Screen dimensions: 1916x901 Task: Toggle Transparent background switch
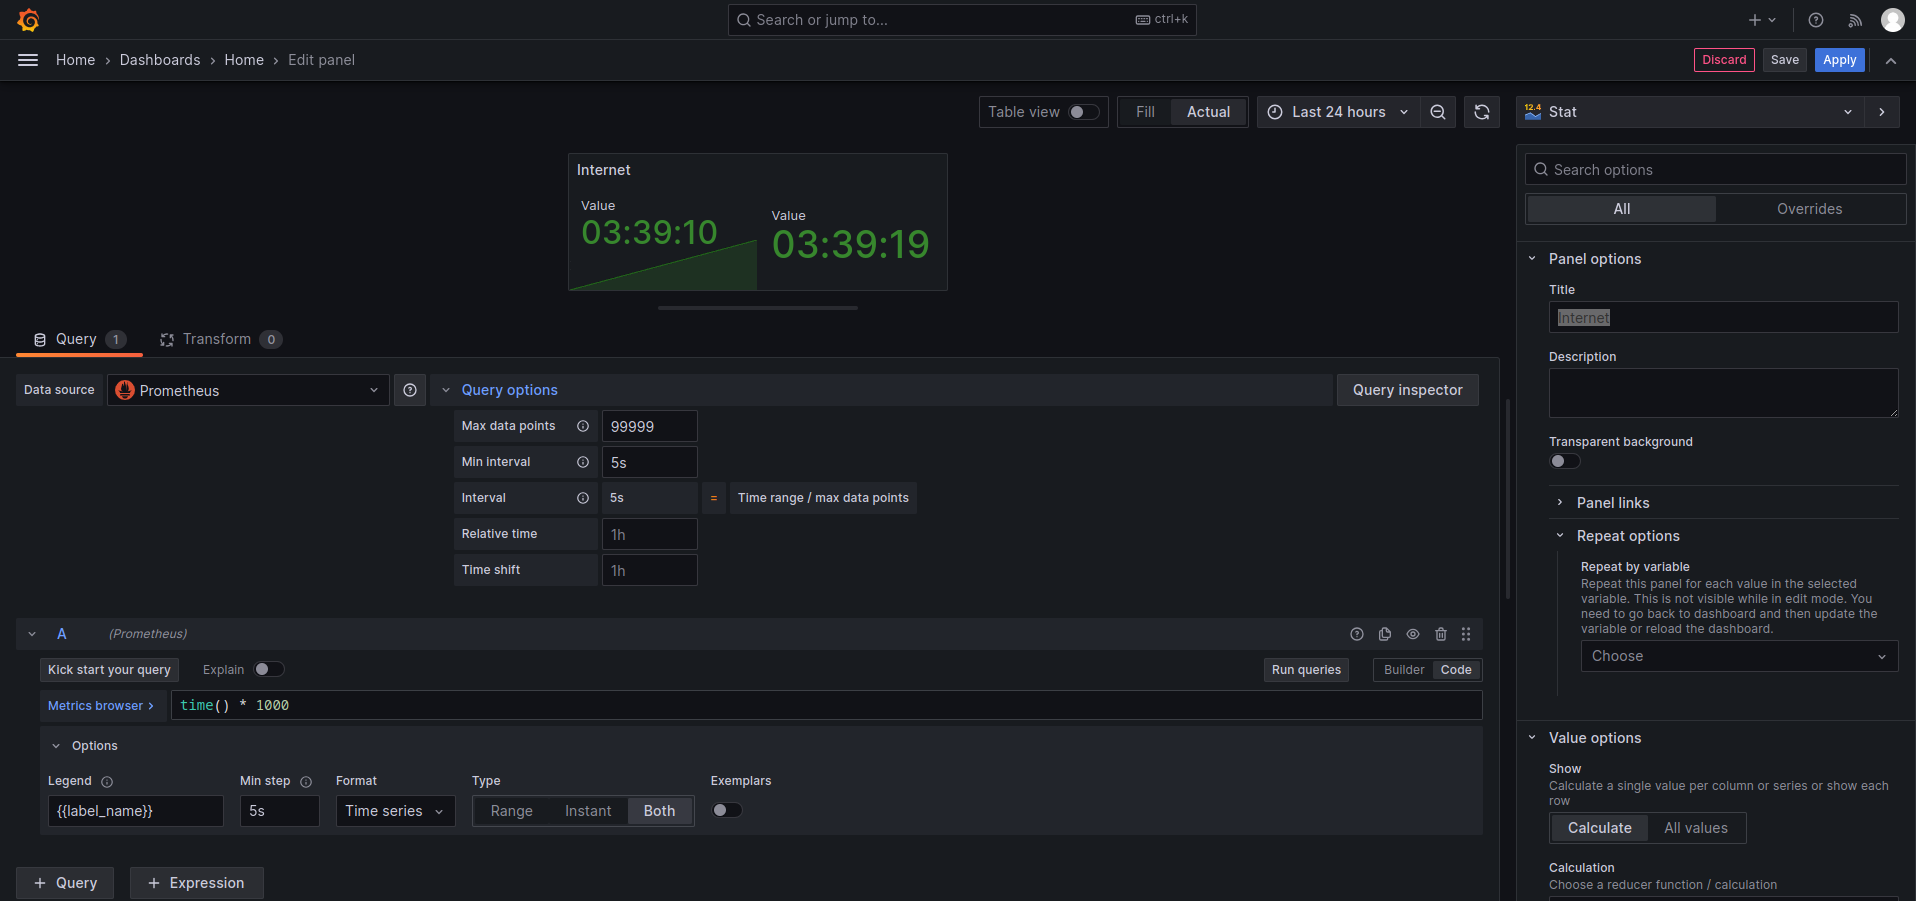click(x=1565, y=461)
